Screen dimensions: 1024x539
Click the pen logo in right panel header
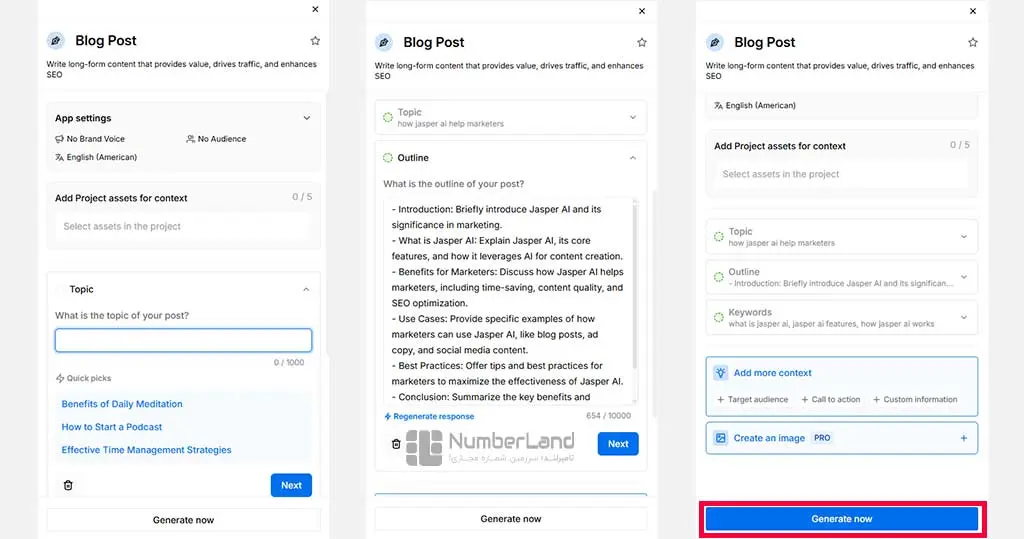coord(715,42)
